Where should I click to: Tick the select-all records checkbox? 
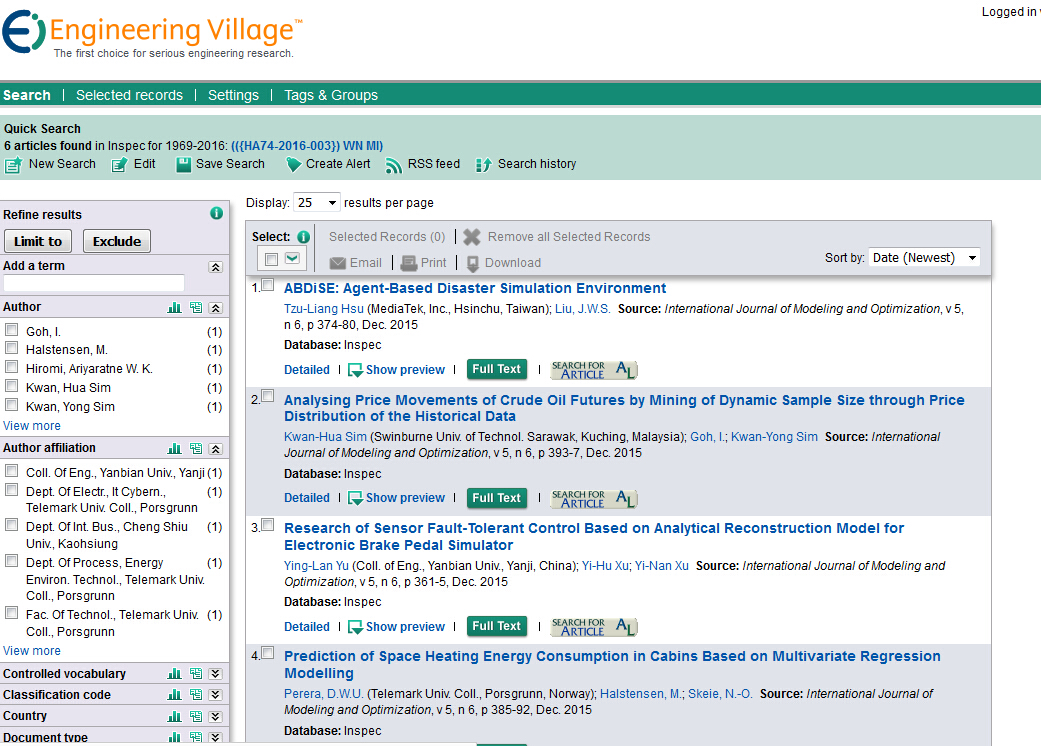pos(271,259)
